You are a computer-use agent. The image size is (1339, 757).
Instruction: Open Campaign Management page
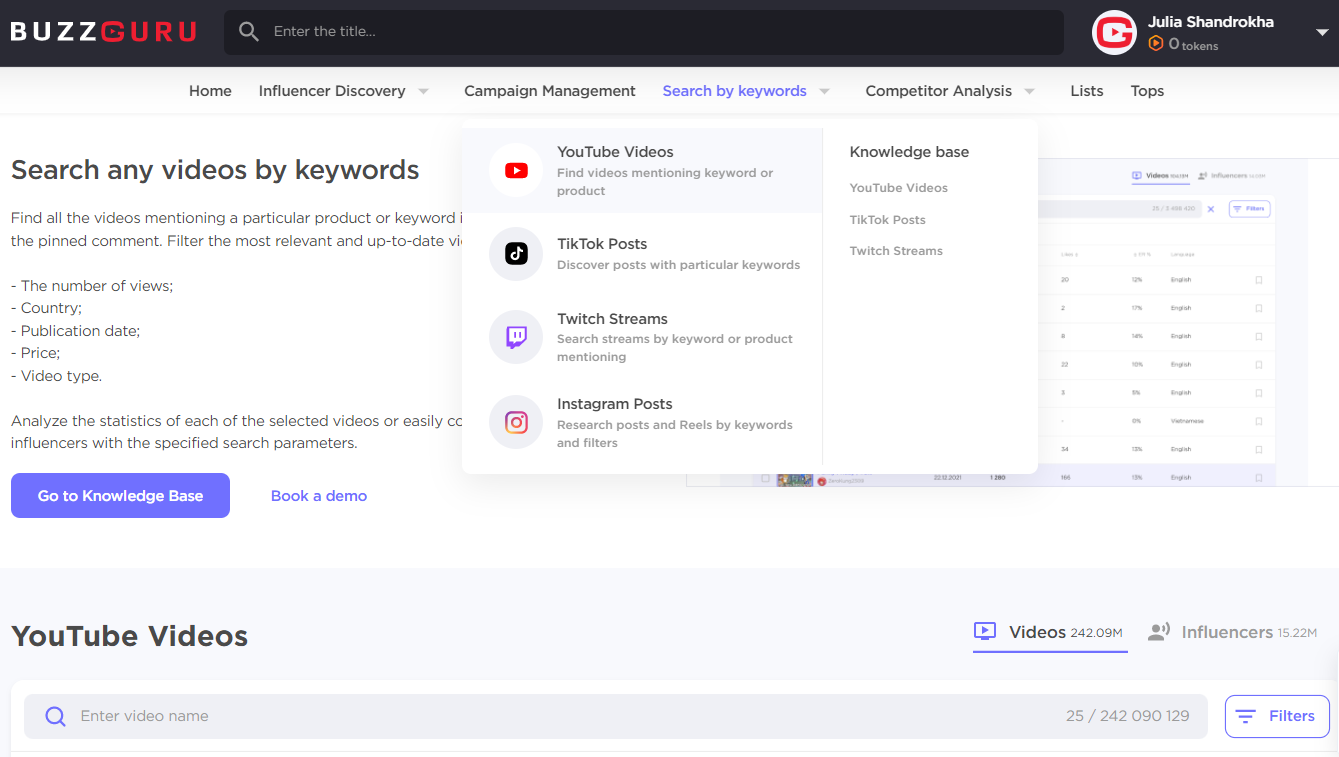pyautogui.click(x=550, y=91)
